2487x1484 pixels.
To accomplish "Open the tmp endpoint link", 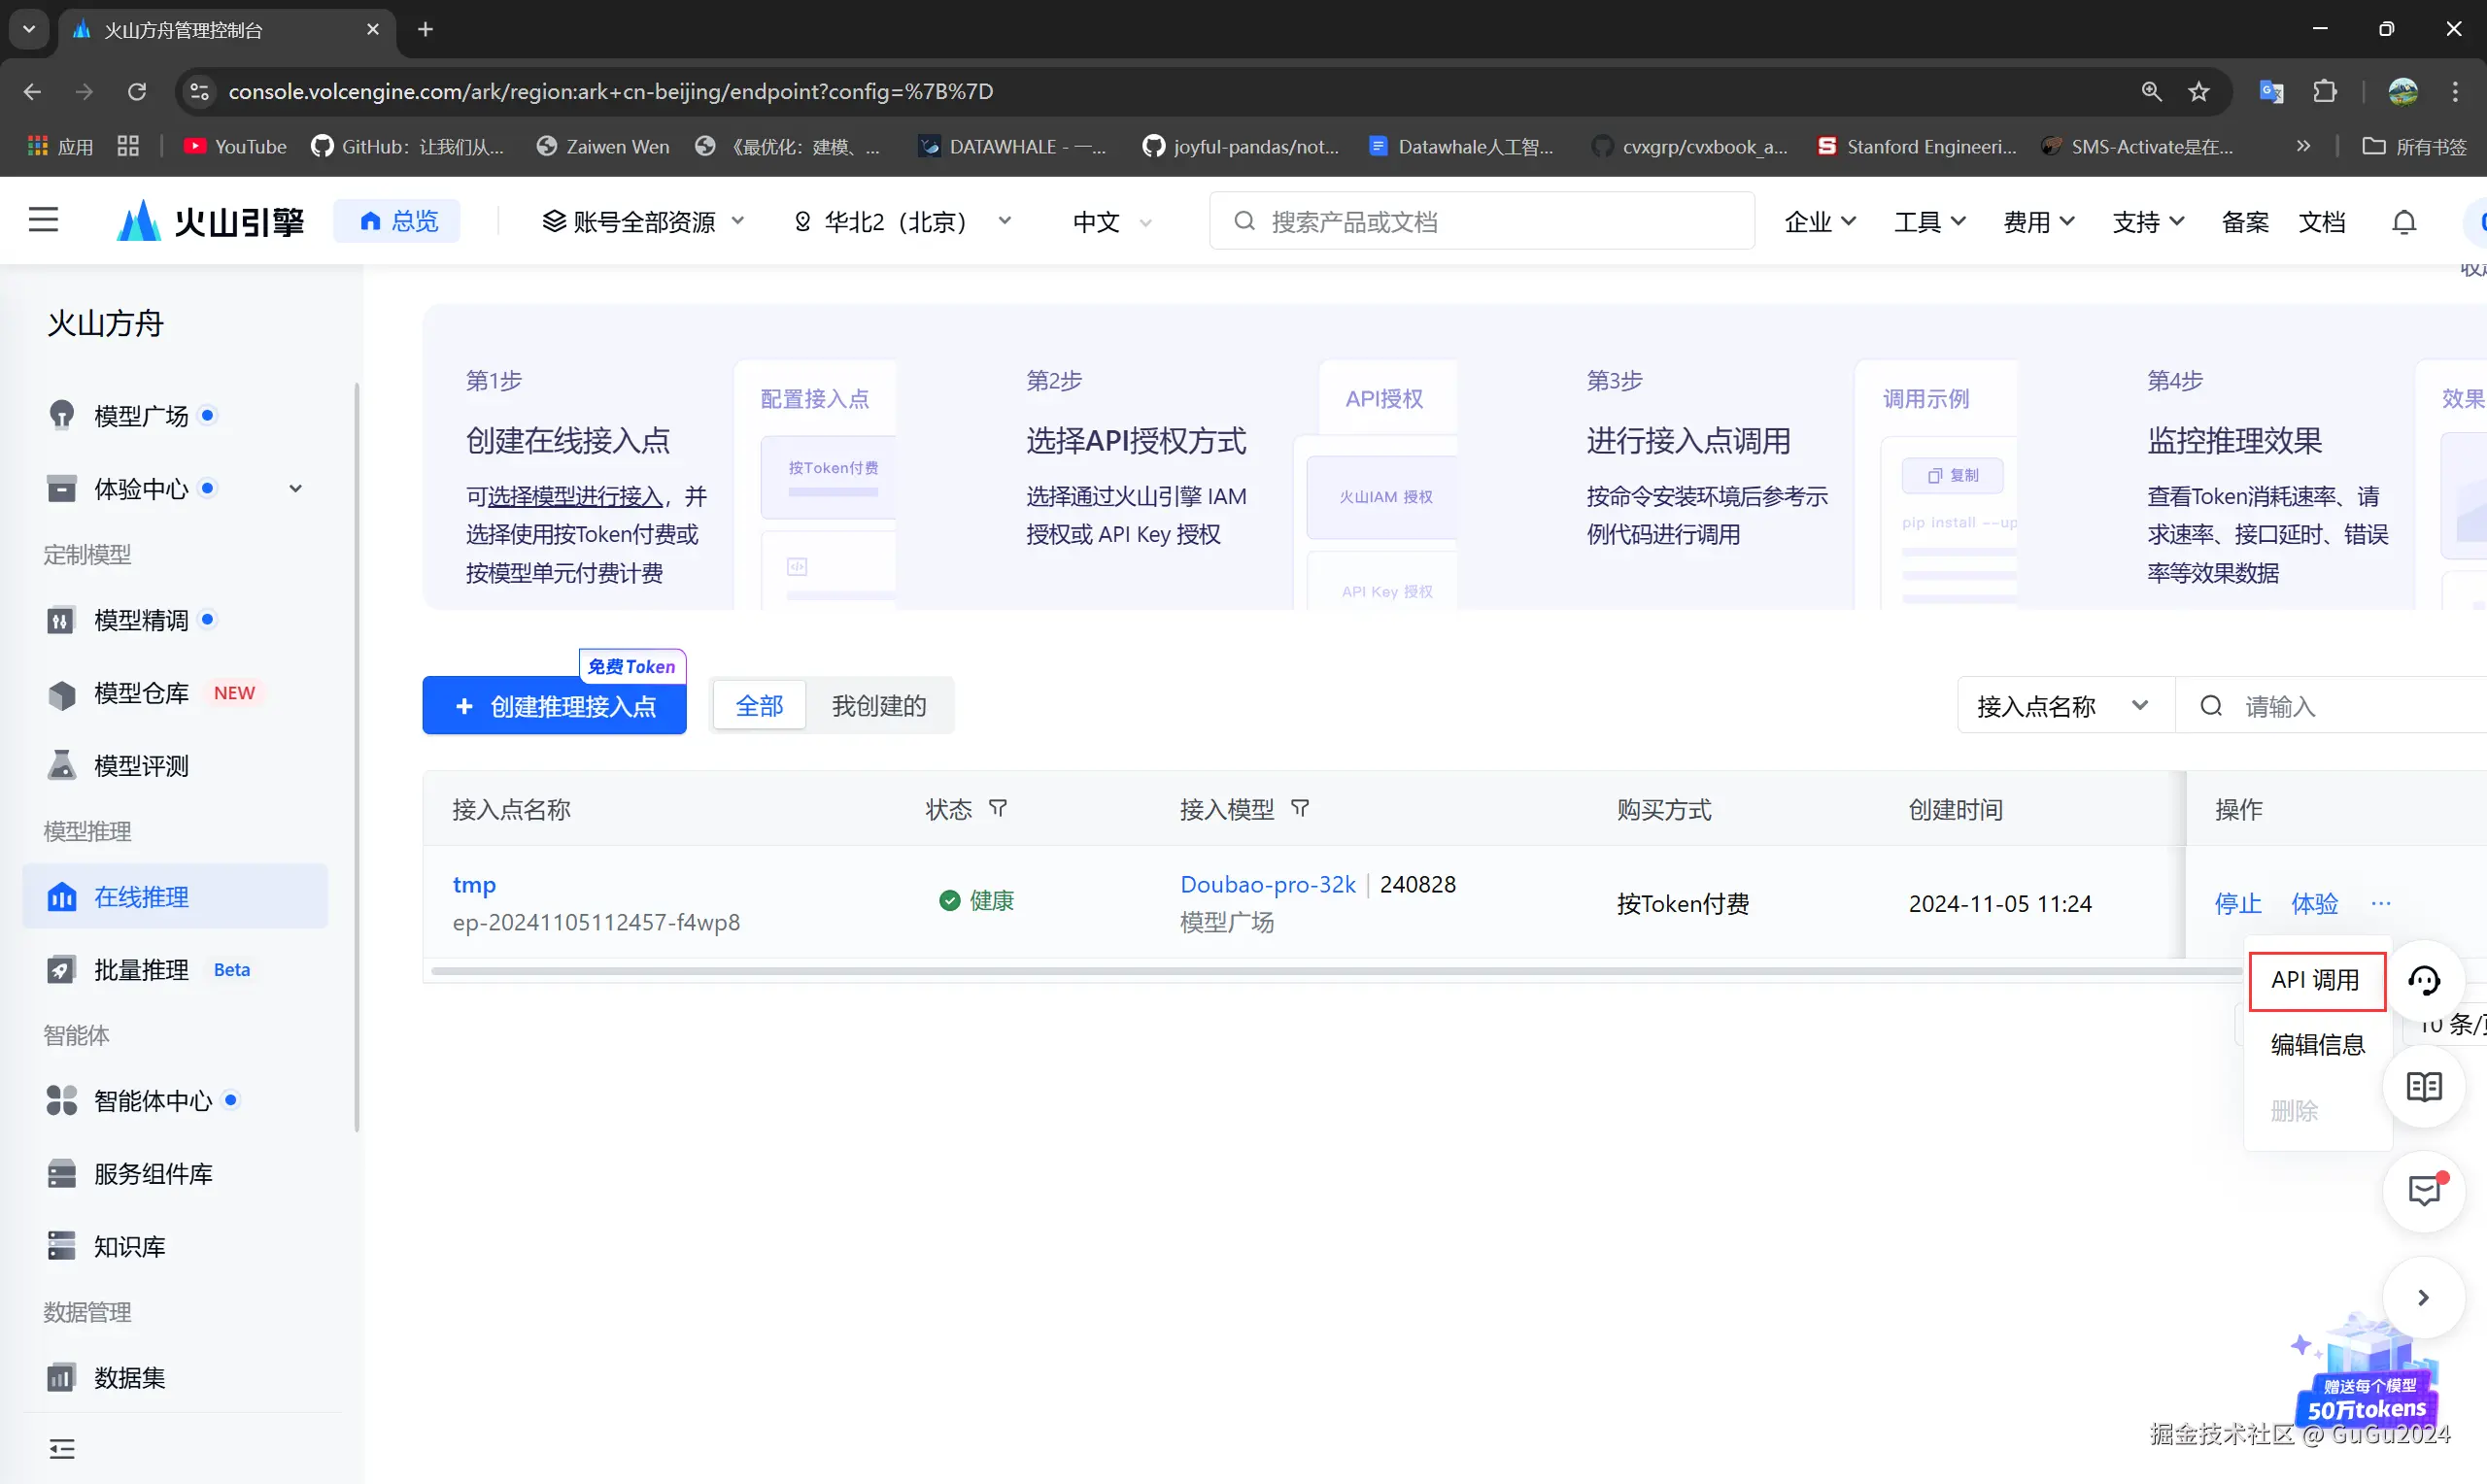I will pyautogui.click(x=473, y=884).
